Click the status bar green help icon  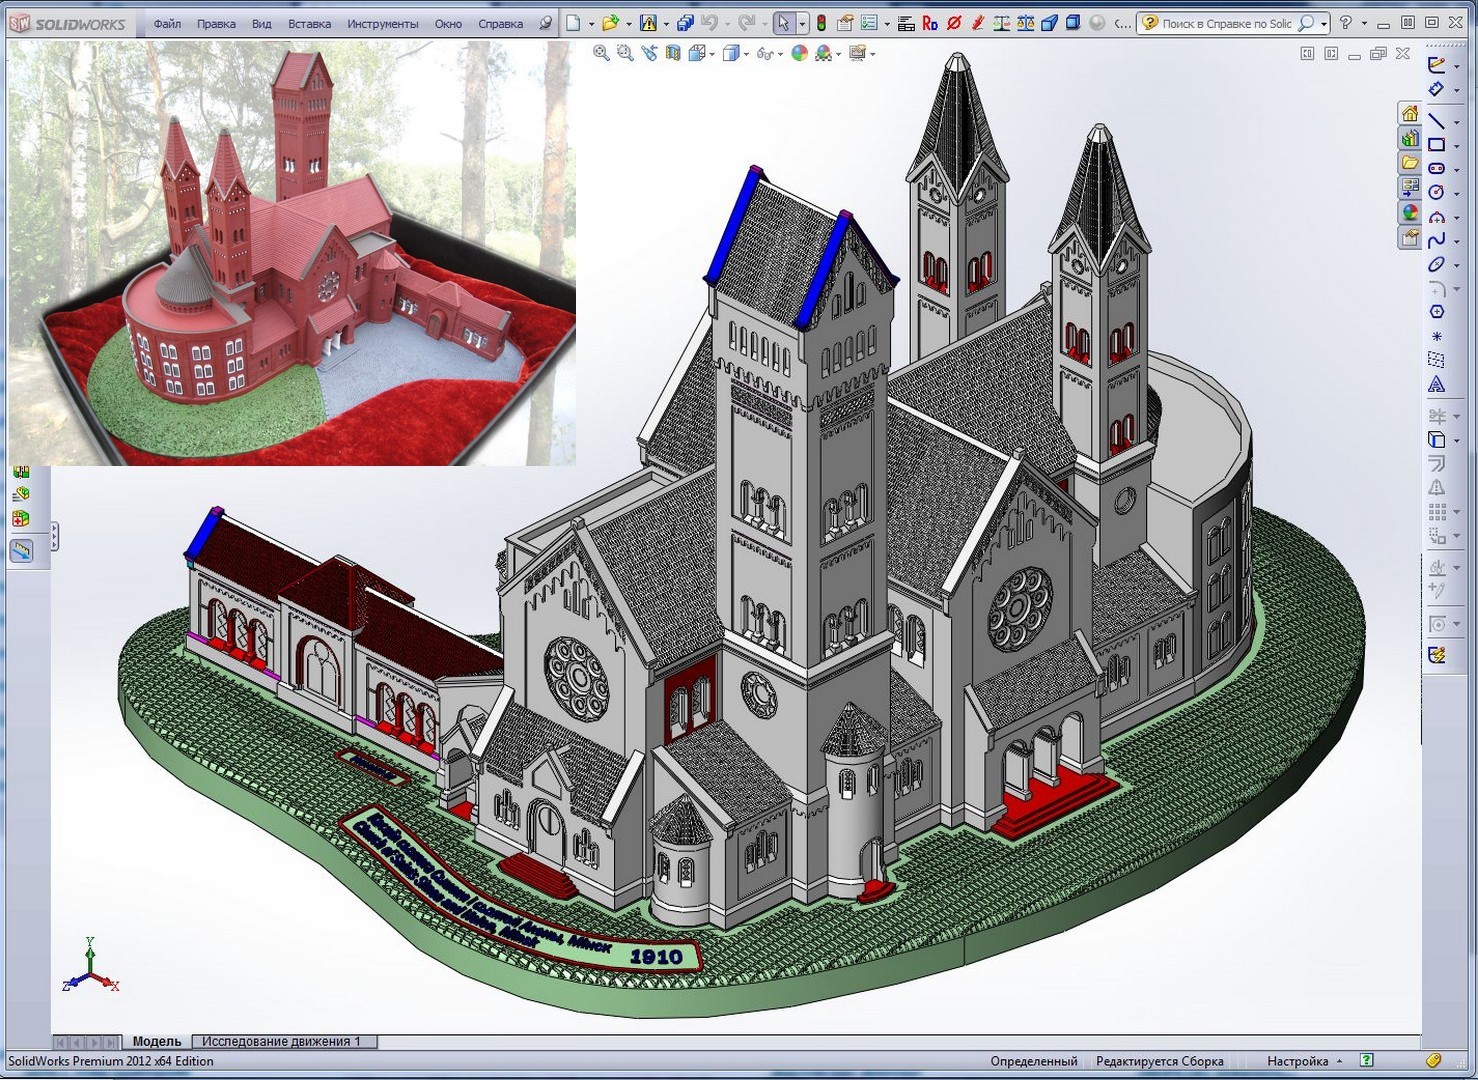[x=1367, y=1060]
